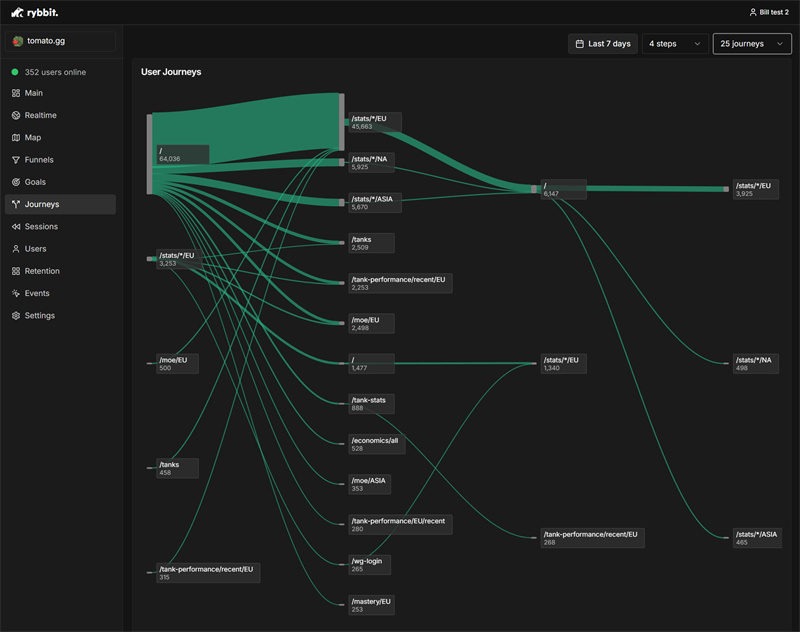This screenshot has width=800, height=632.
Task: Select the Retention grid icon
Action: [15, 271]
